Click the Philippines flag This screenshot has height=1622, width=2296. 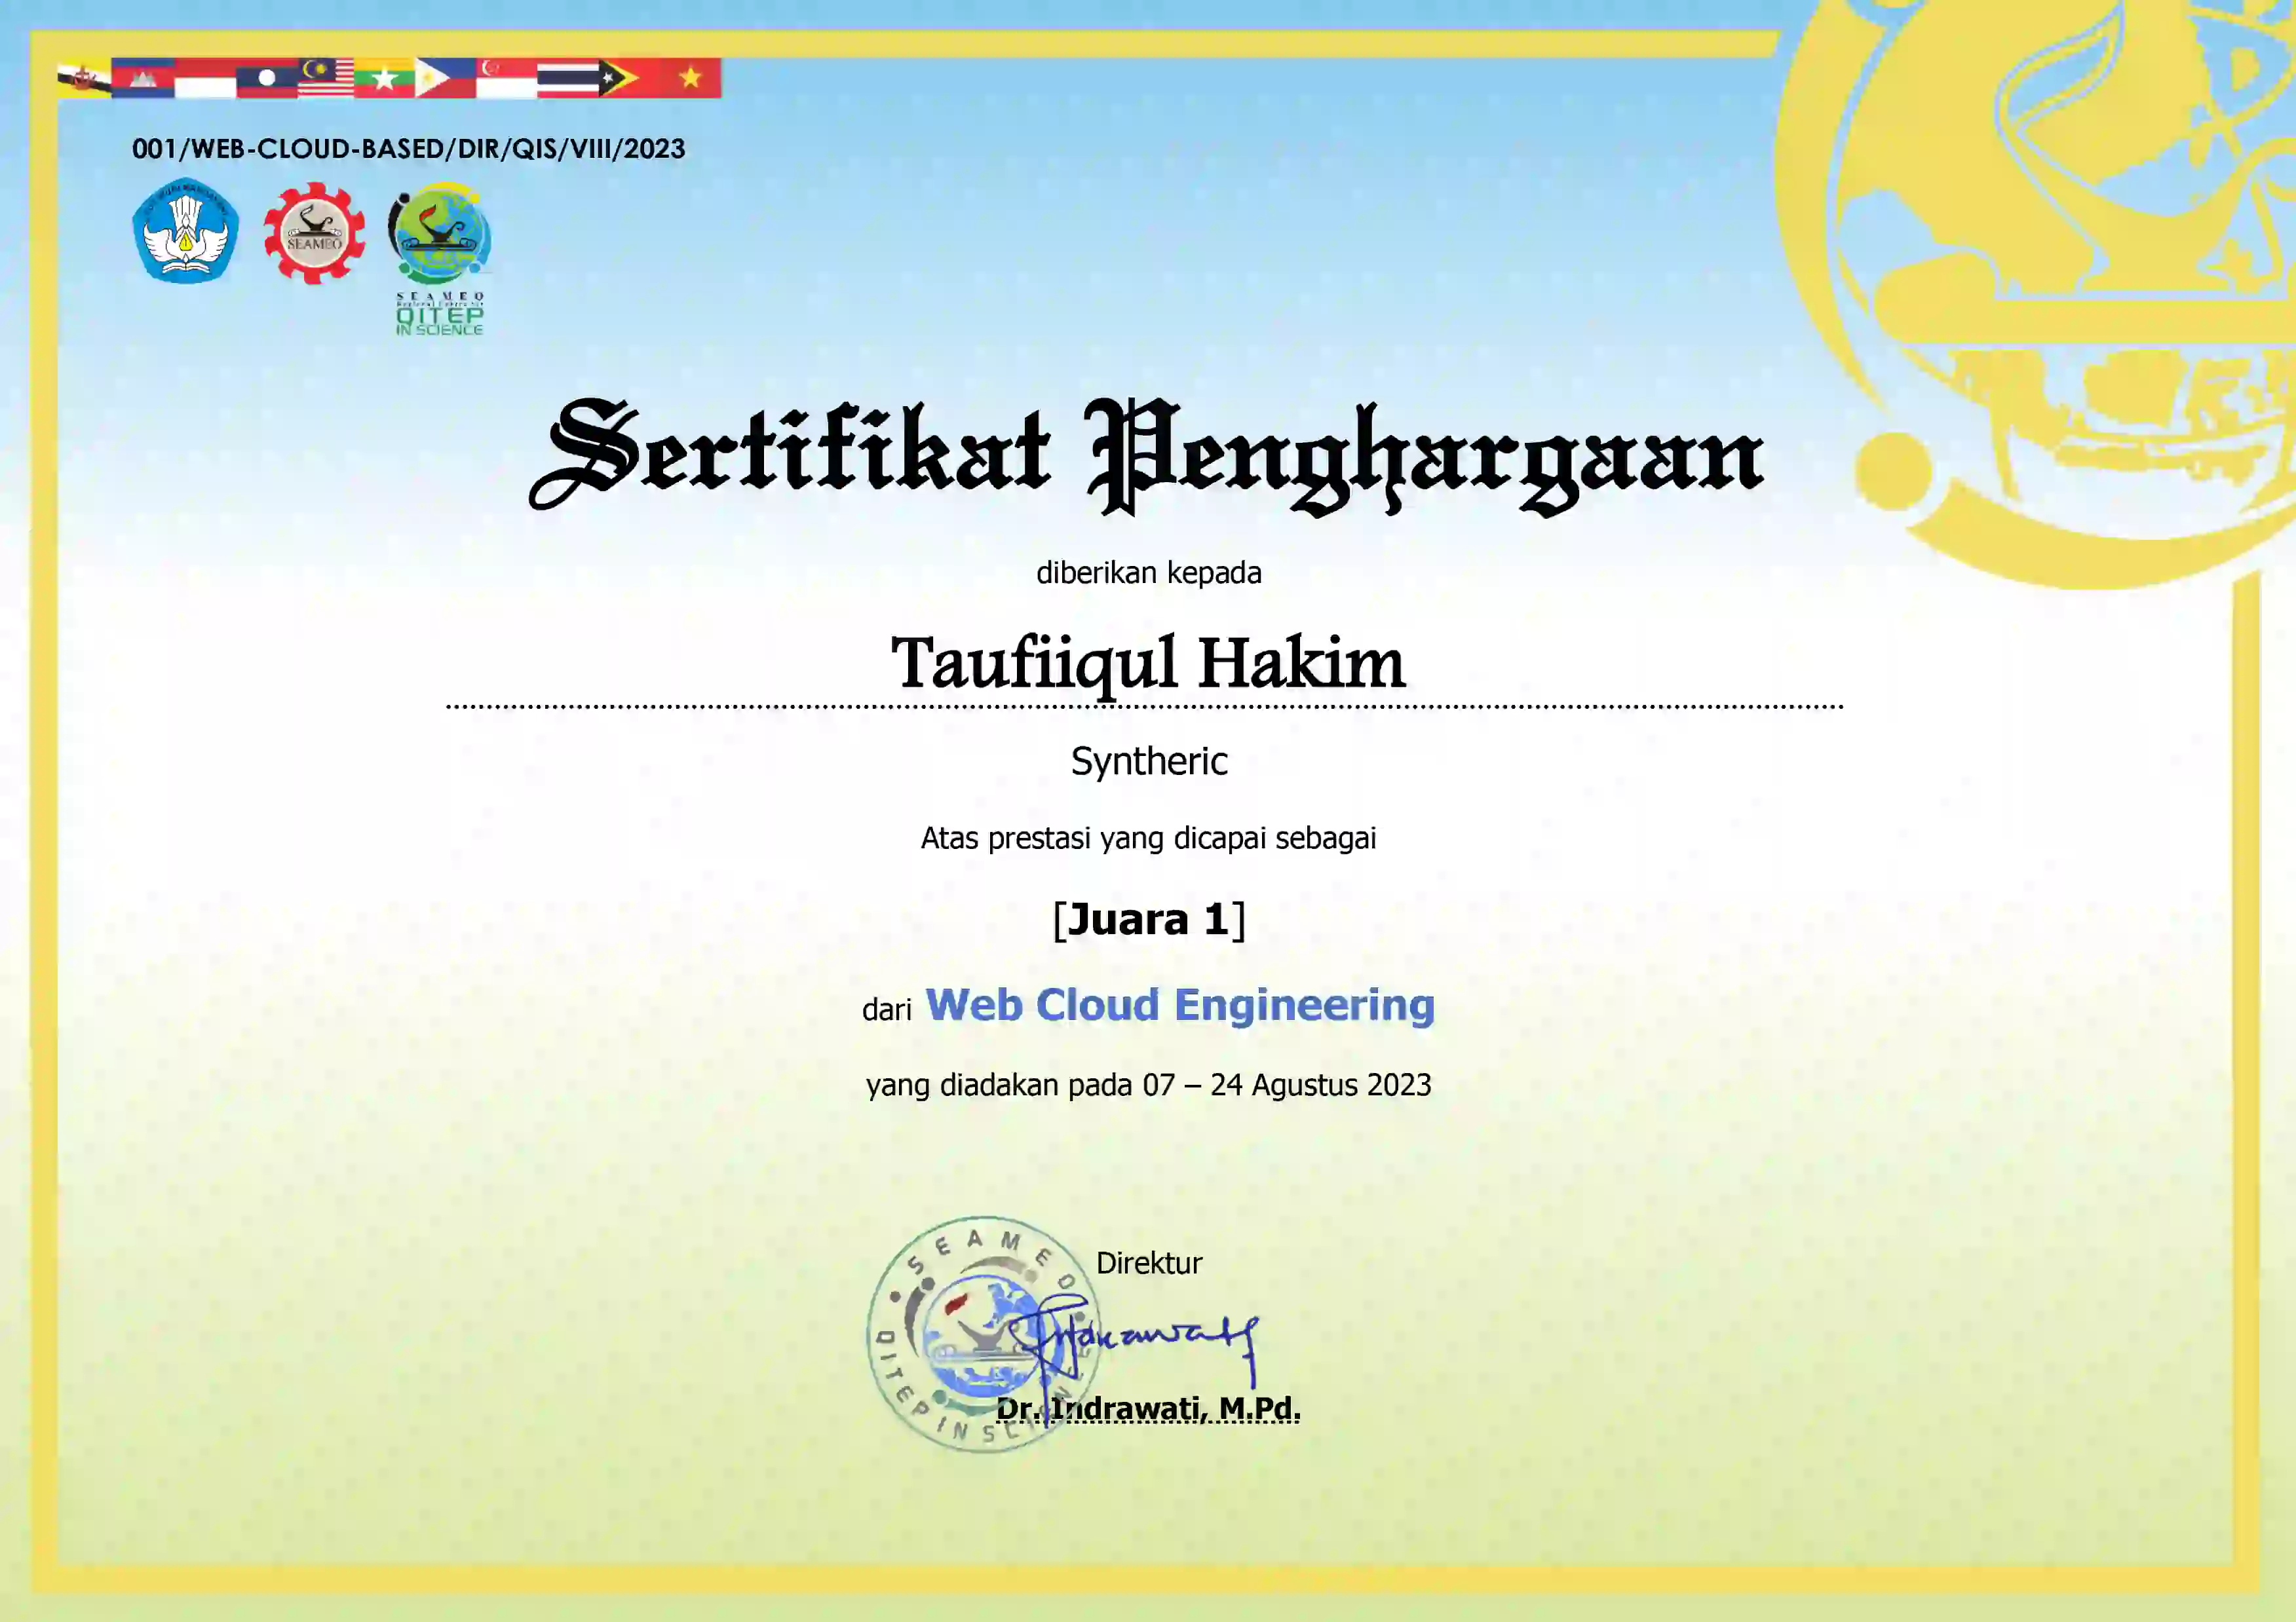445,78
